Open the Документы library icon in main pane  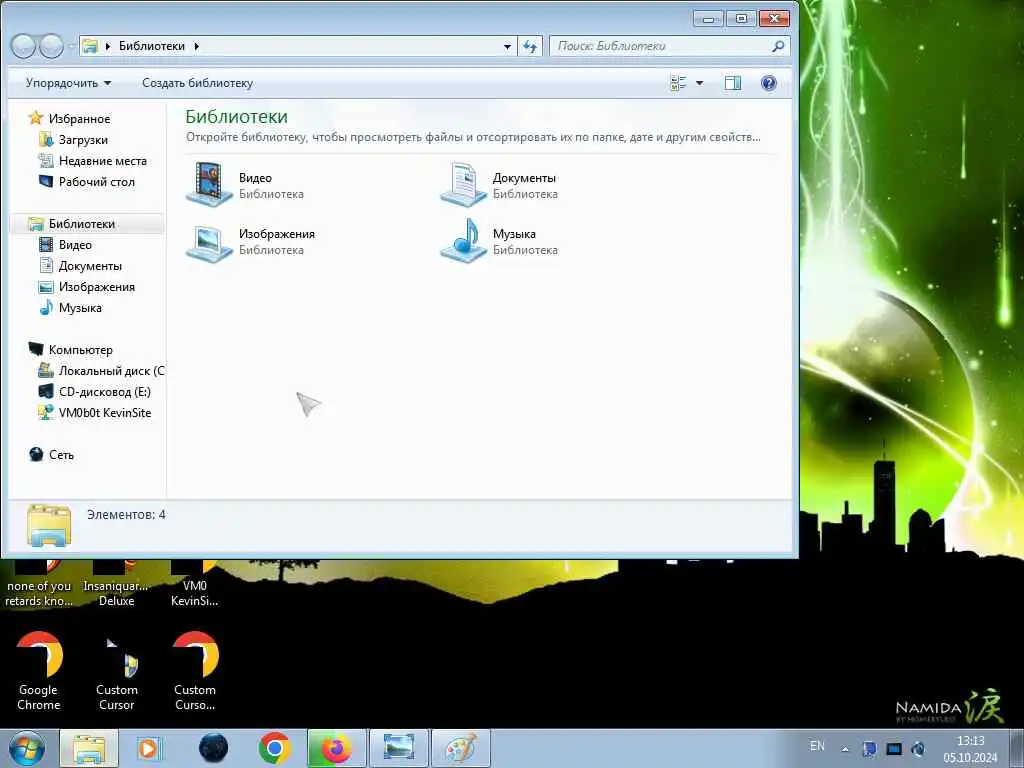pyautogui.click(x=463, y=185)
